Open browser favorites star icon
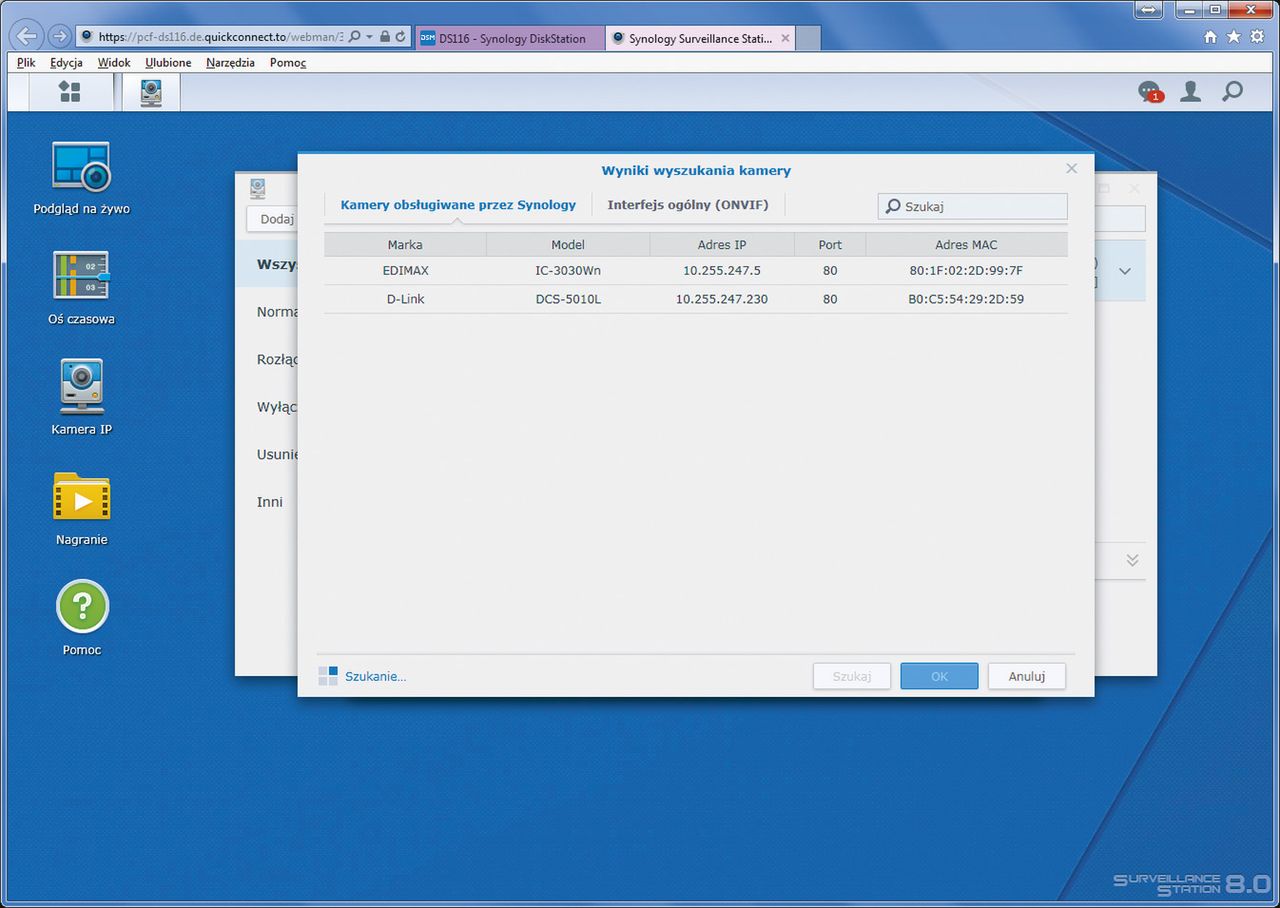This screenshot has height=908, width=1280. pyautogui.click(x=1233, y=37)
